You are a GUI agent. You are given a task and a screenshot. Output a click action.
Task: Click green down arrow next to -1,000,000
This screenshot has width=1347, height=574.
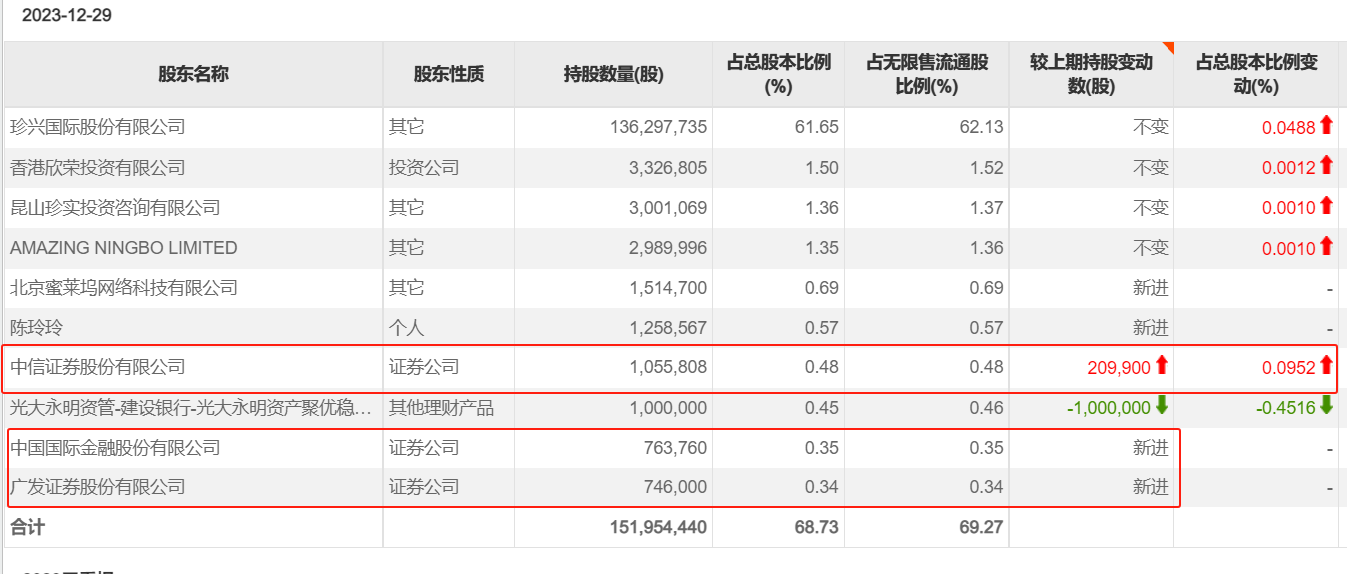1161,406
